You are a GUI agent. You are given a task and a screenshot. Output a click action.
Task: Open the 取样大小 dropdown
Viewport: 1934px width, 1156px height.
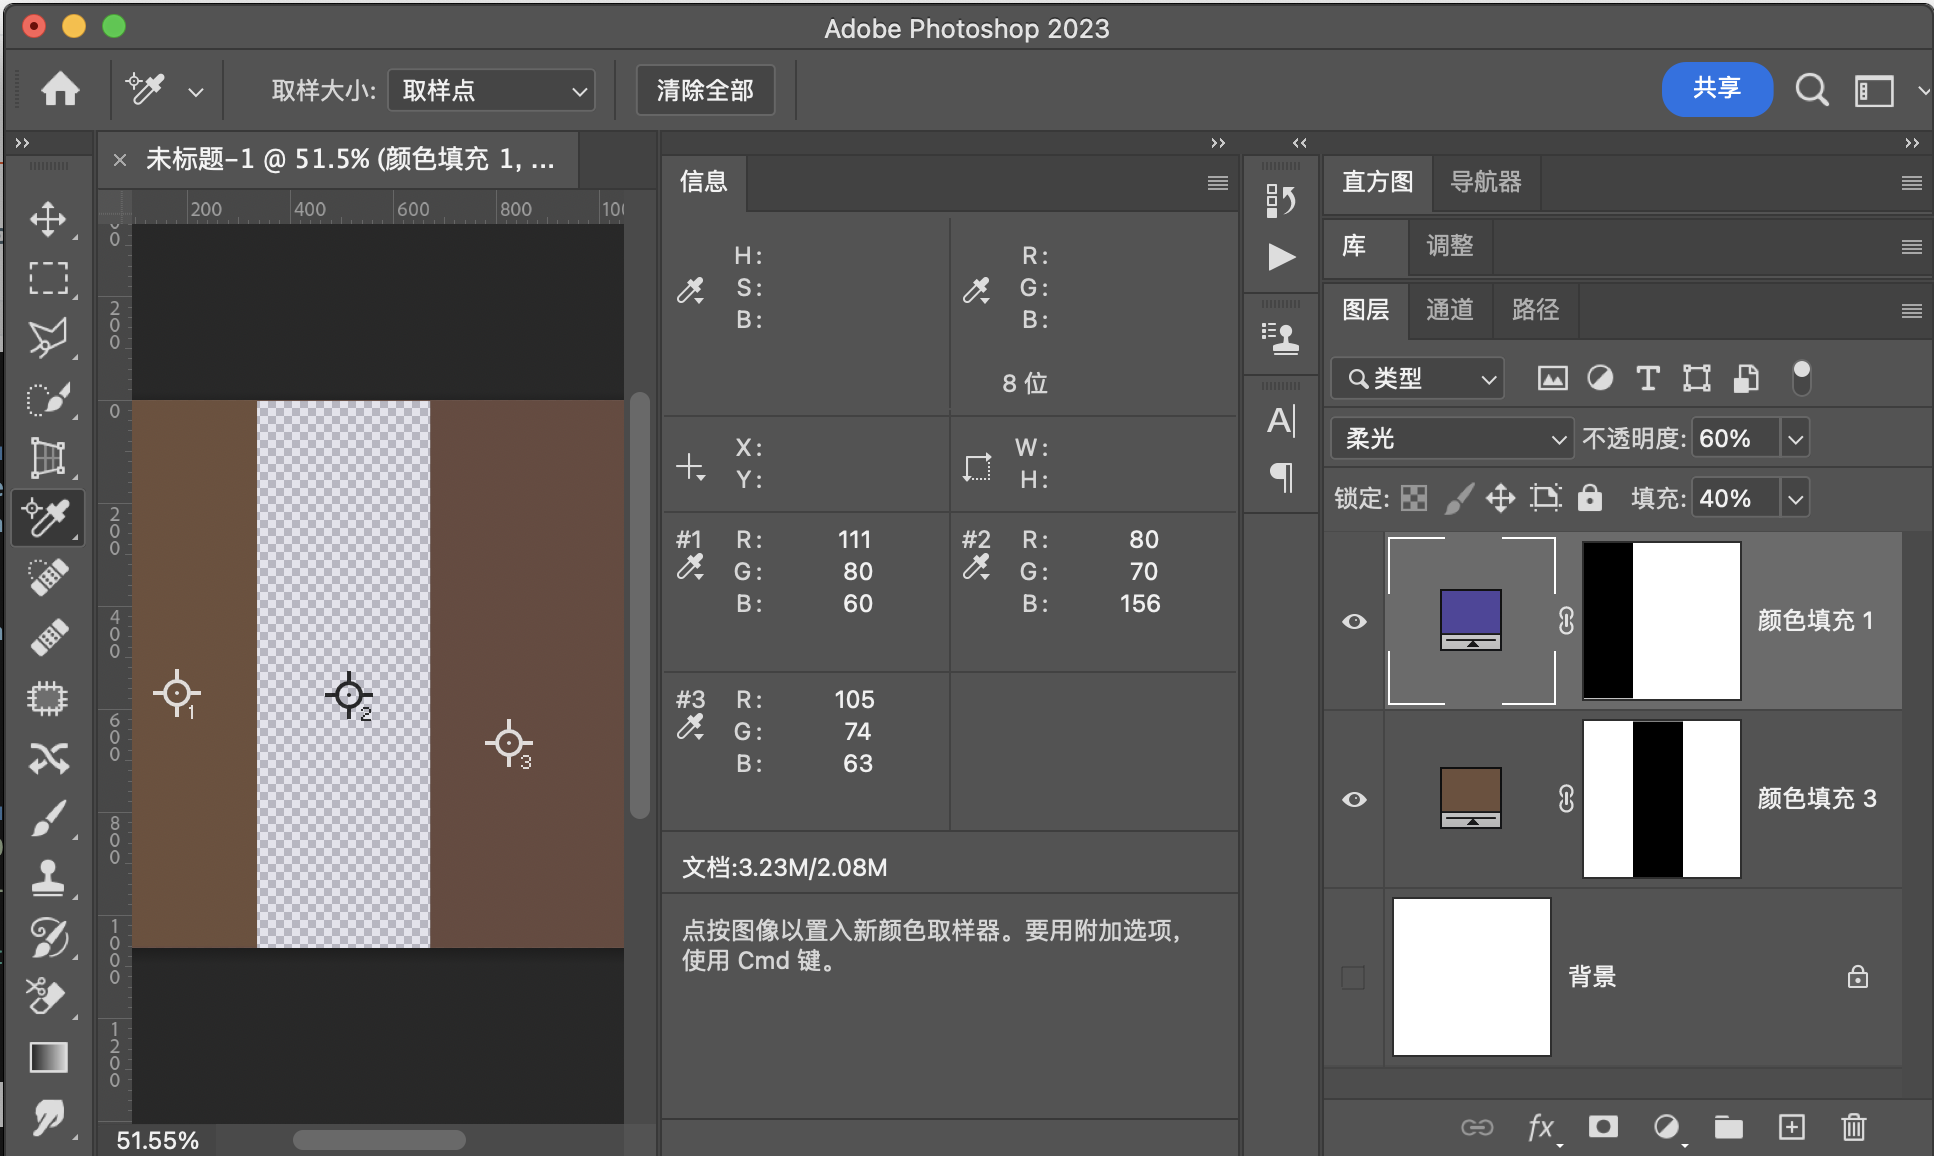492,91
